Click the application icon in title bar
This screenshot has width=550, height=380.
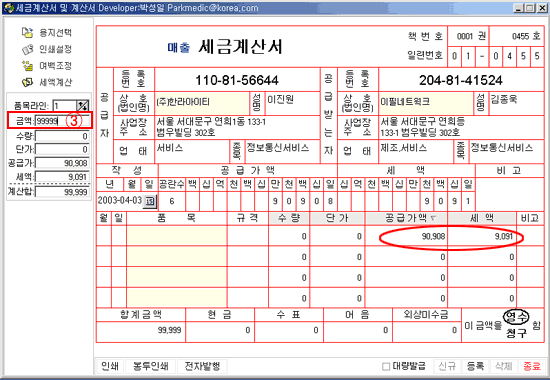coord(8,8)
